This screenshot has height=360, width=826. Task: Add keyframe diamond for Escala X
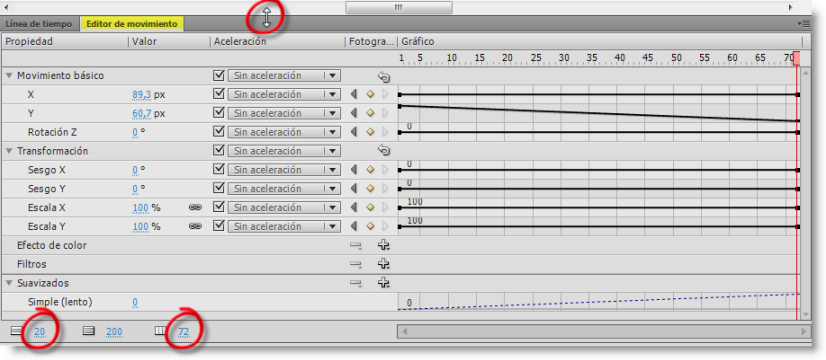pos(370,208)
